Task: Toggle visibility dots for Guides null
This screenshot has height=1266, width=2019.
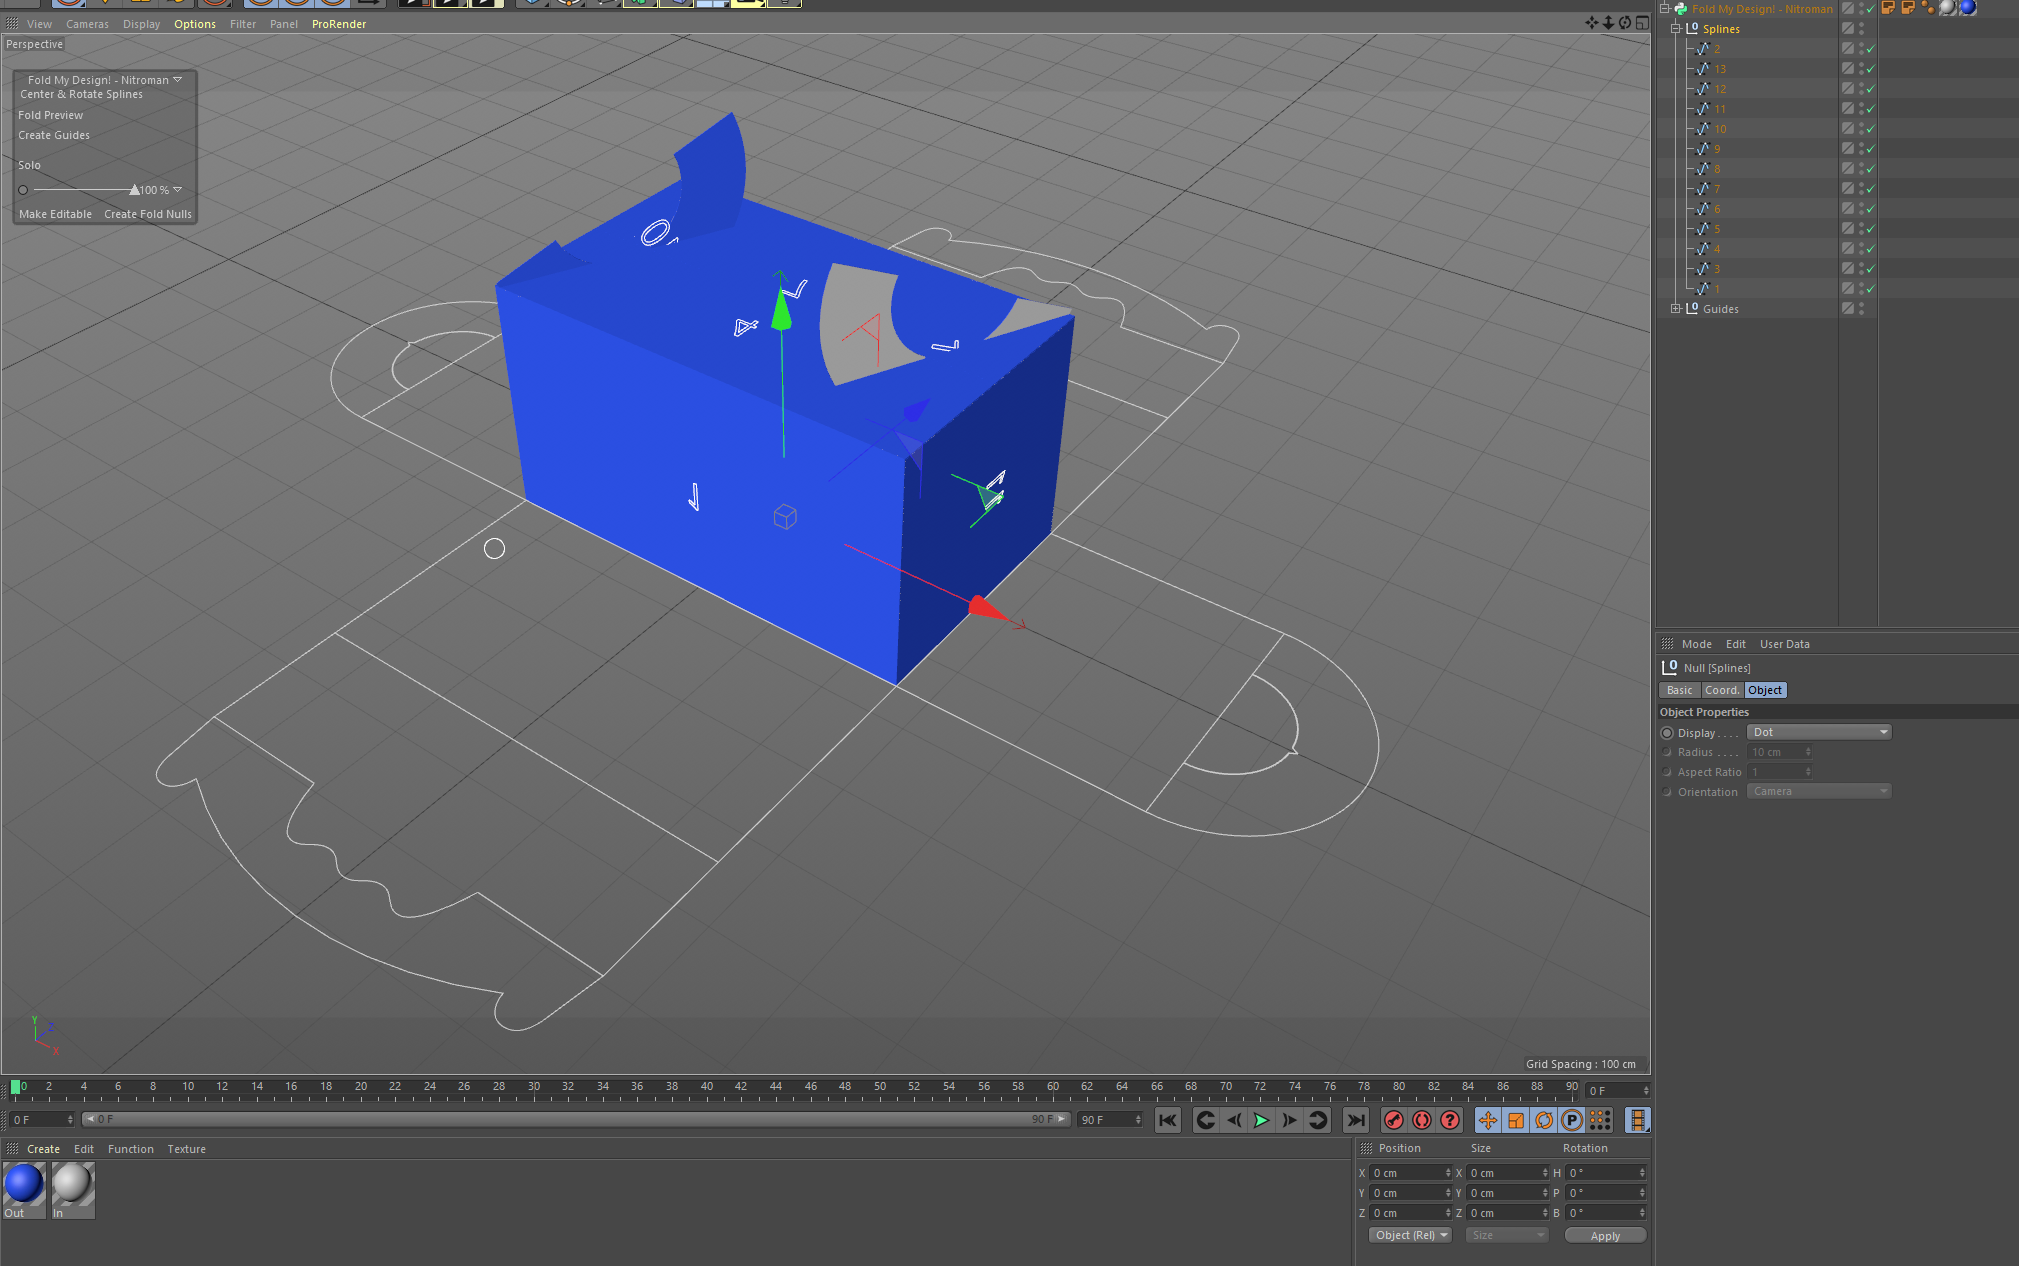Action: [1861, 309]
